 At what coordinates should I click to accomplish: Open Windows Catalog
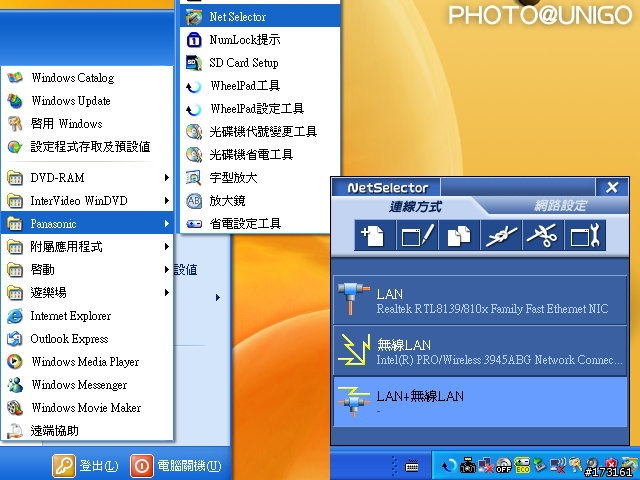(87, 78)
